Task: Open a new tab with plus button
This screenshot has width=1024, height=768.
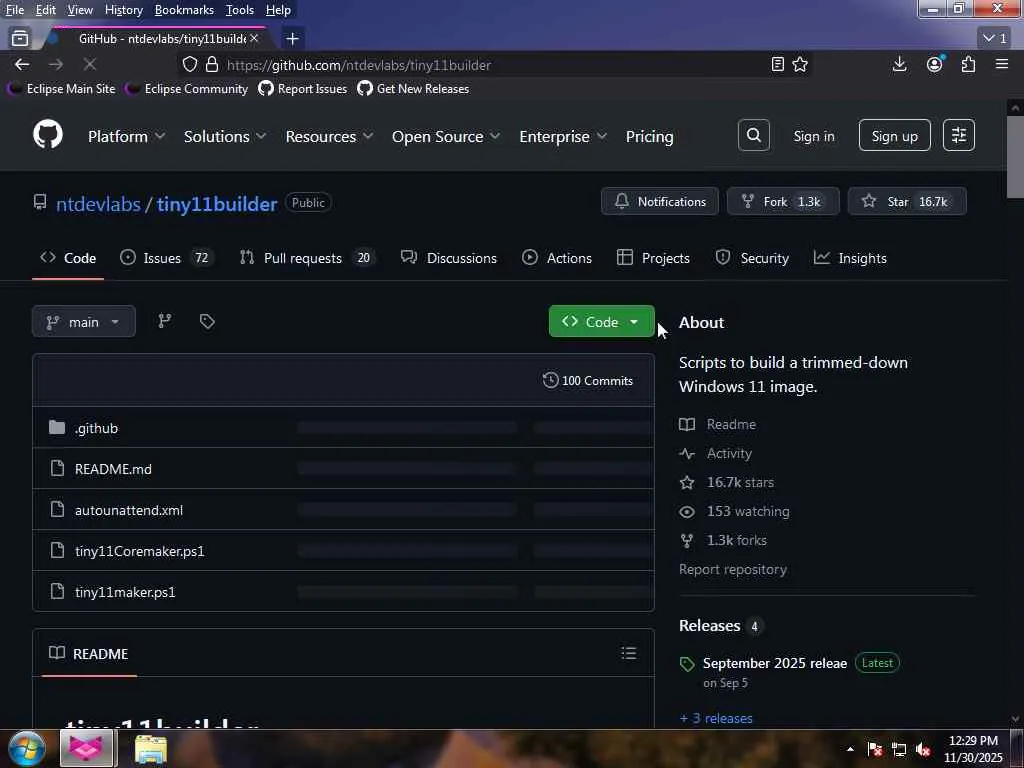Action: point(293,39)
